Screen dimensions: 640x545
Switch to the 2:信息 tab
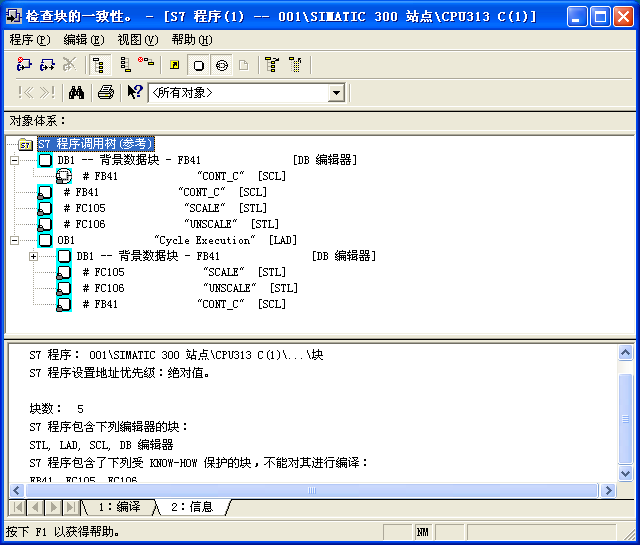[192, 507]
